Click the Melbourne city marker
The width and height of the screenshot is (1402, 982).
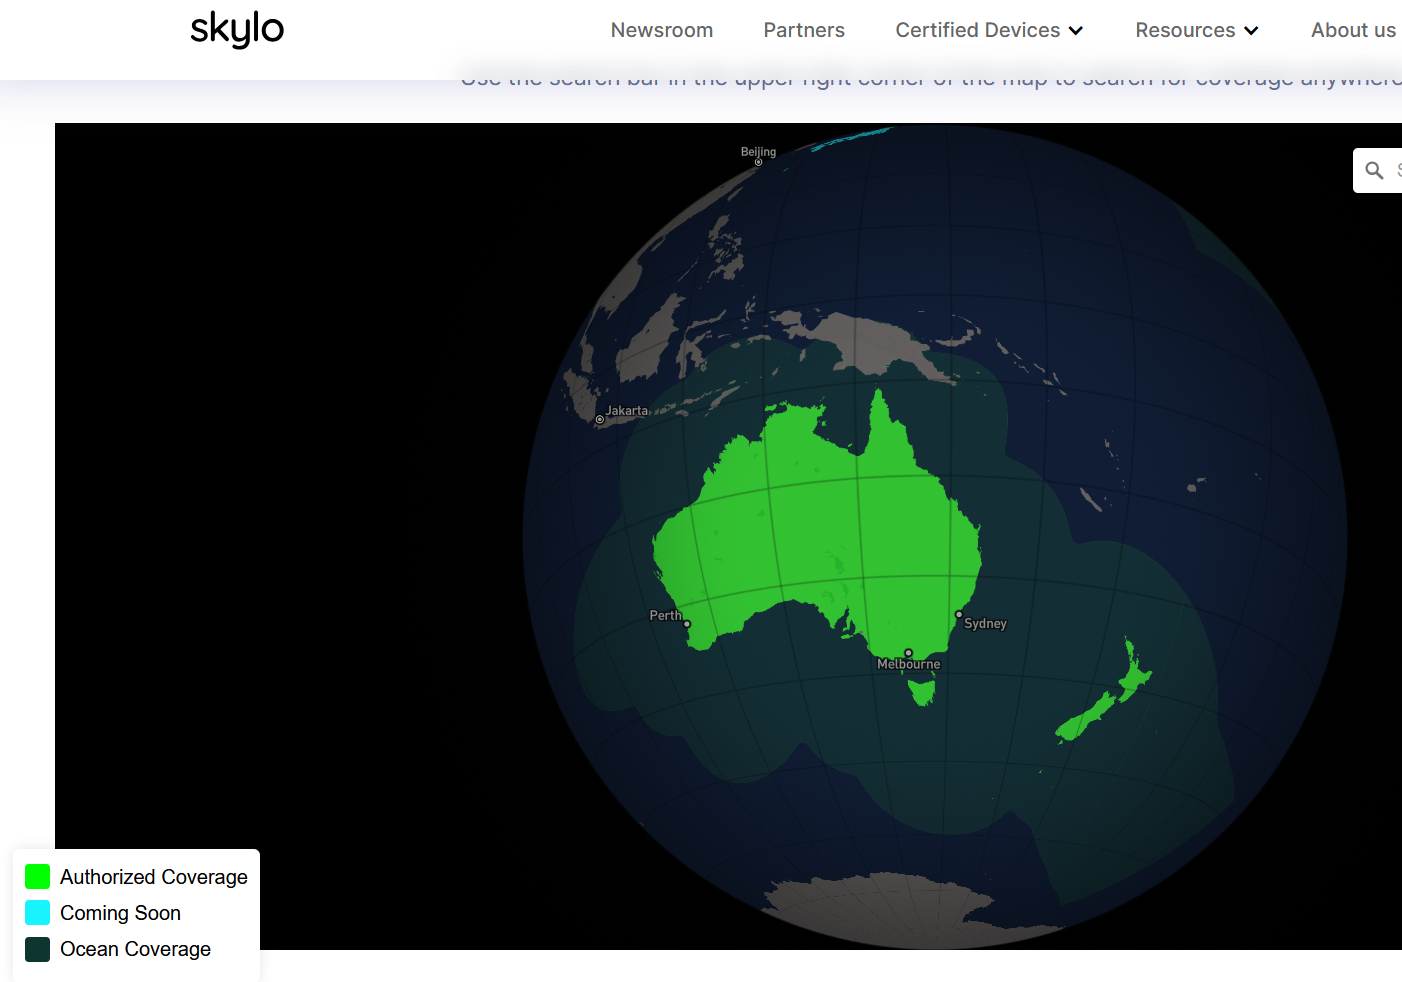[908, 653]
